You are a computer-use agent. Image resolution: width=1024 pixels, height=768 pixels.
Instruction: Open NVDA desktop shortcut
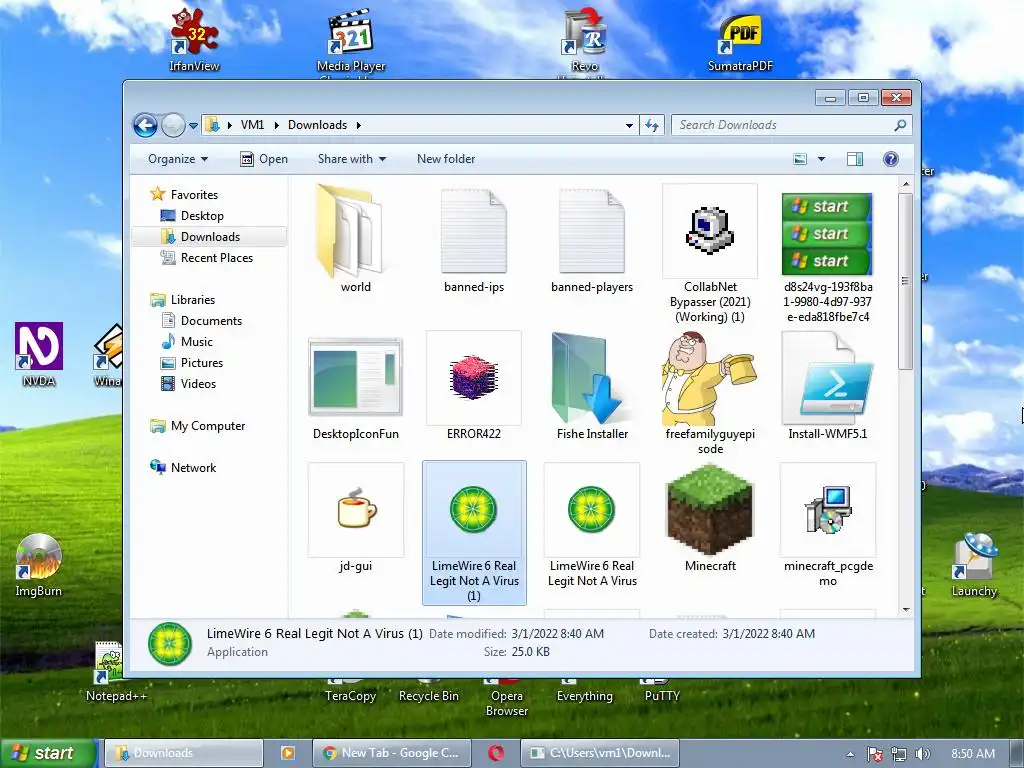(39, 355)
